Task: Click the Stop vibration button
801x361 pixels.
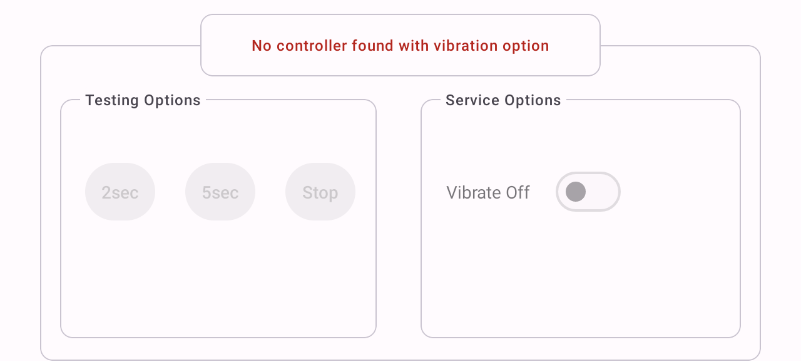Action: tap(320, 192)
